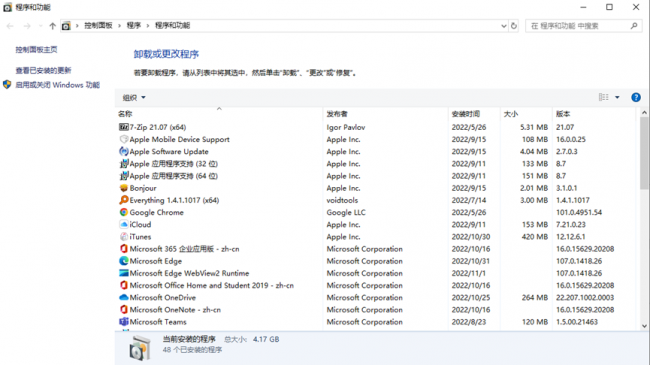Click the 264 MB size cell
Viewport: 650px width, 365px height.
(x=534, y=297)
